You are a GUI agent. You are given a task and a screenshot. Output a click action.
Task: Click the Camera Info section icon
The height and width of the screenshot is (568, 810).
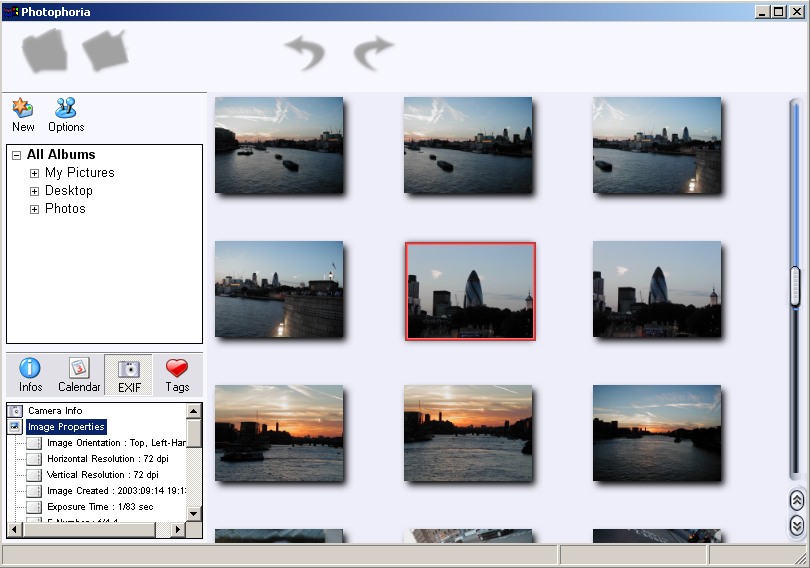[15, 411]
